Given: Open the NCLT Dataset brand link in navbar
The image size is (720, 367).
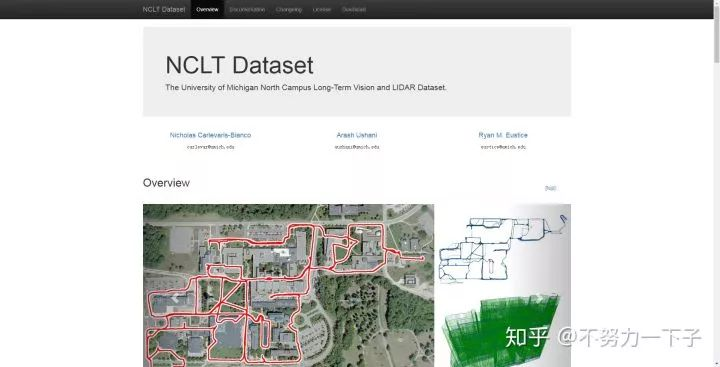Looking at the screenshot, I should [x=163, y=9].
